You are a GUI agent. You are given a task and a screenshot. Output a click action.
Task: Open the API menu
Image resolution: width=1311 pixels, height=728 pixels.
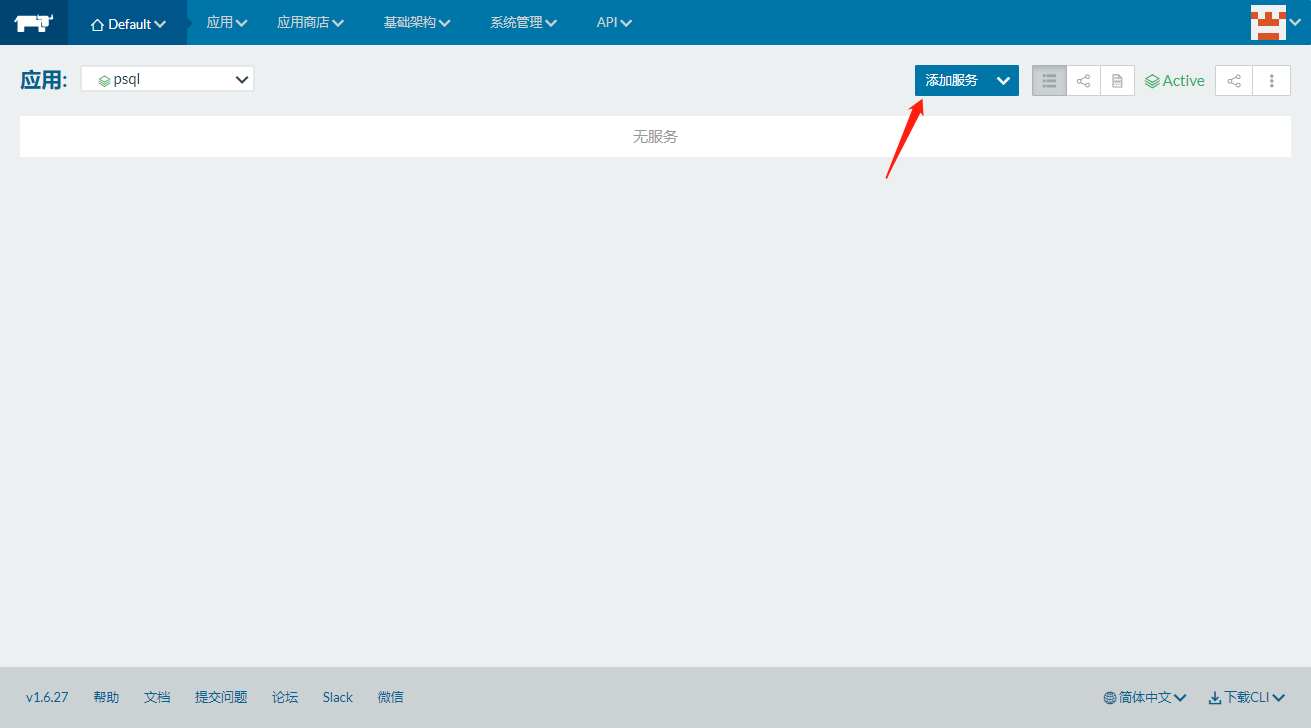point(614,22)
